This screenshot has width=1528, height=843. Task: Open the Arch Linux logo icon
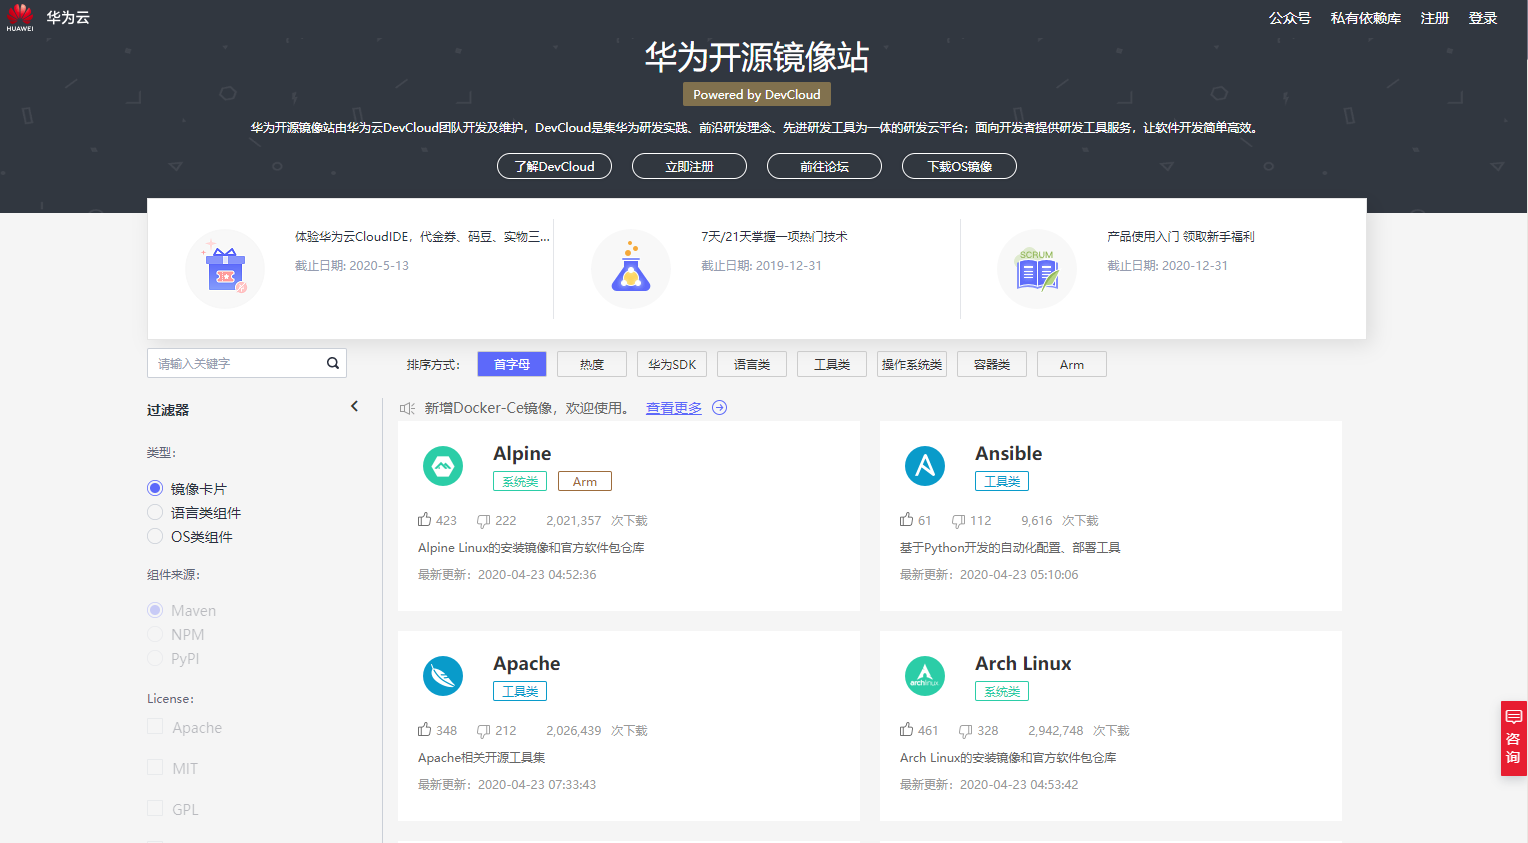[925, 676]
